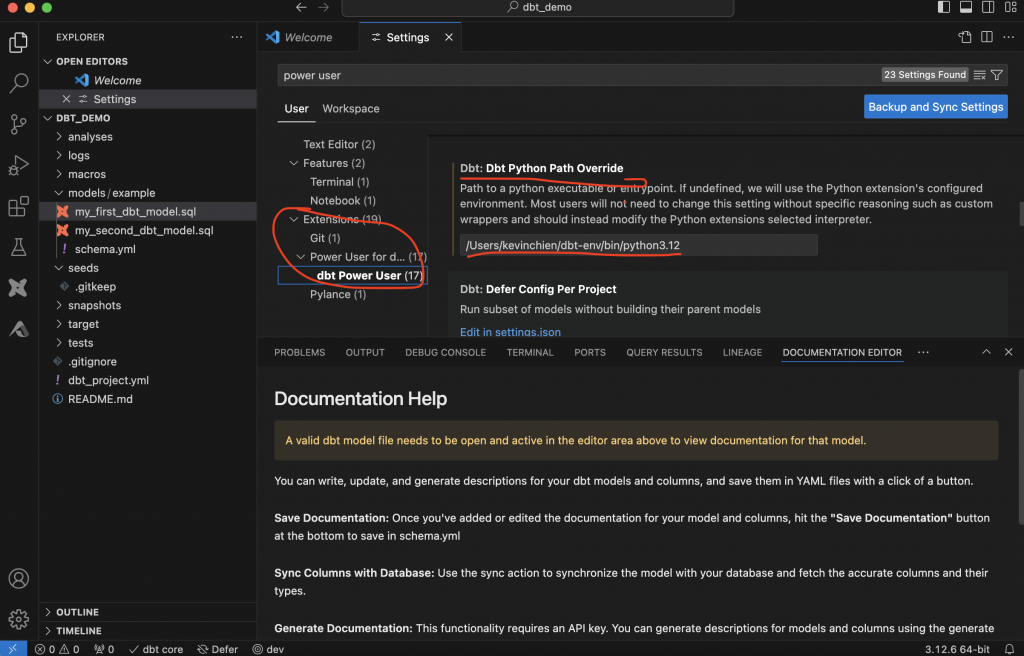
Task: Split the editor to the right
Action: [x=987, y=37]
